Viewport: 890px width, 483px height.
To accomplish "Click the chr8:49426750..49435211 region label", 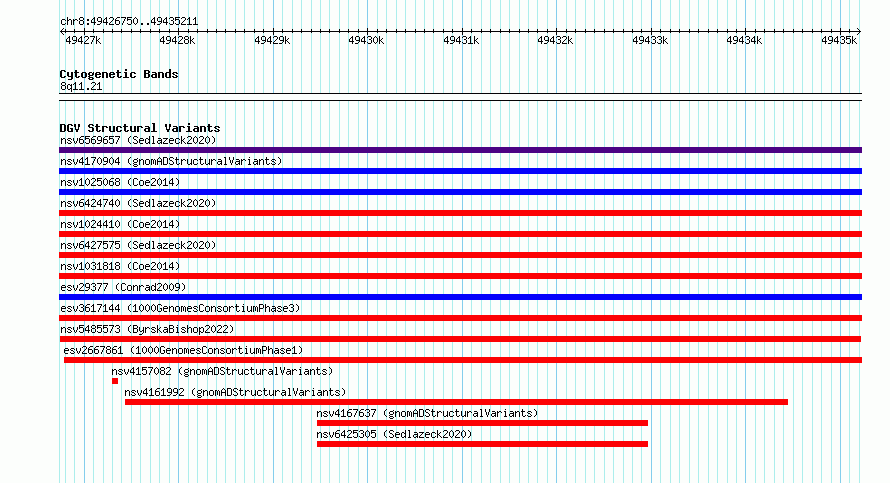I will tap(129, 22).
